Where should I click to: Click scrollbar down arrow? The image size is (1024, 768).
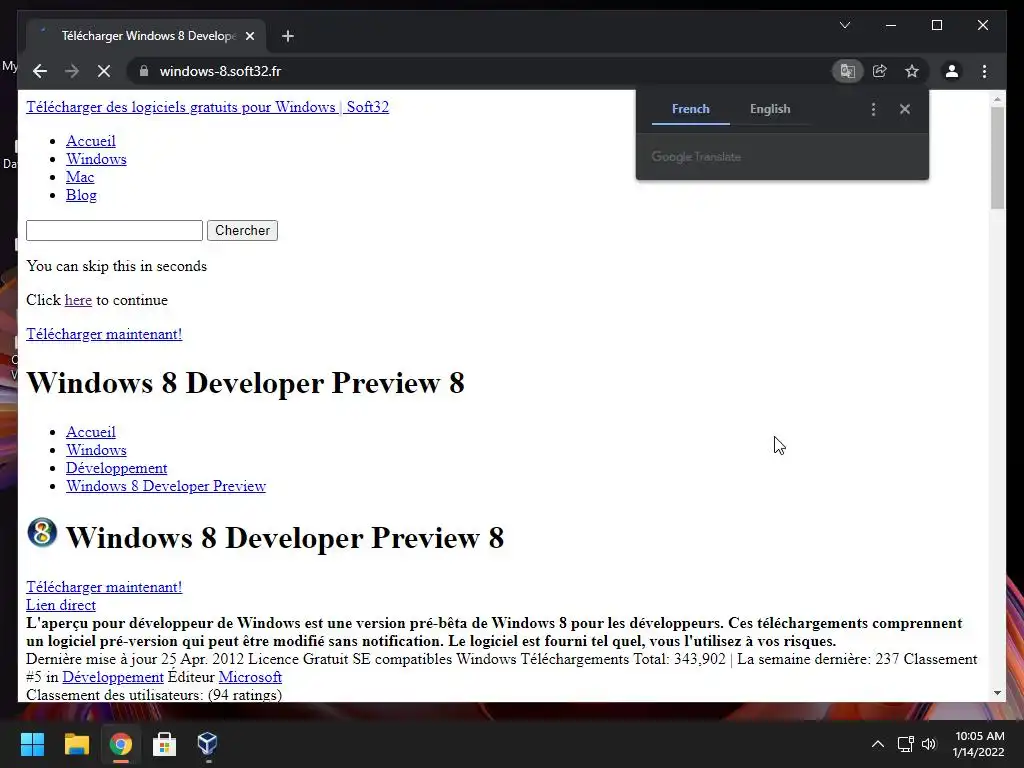(x=997, y=693)
